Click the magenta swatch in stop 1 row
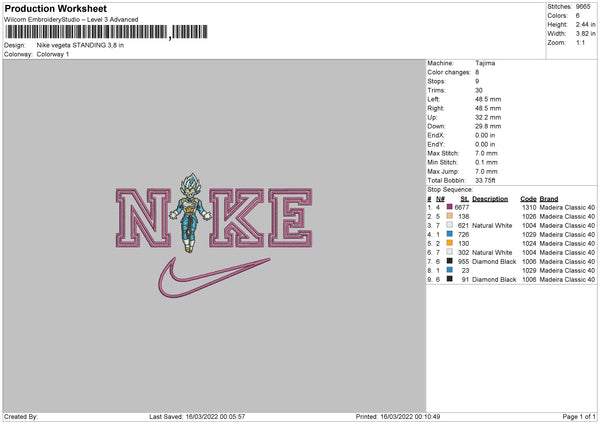 click(x=450, y=207)
